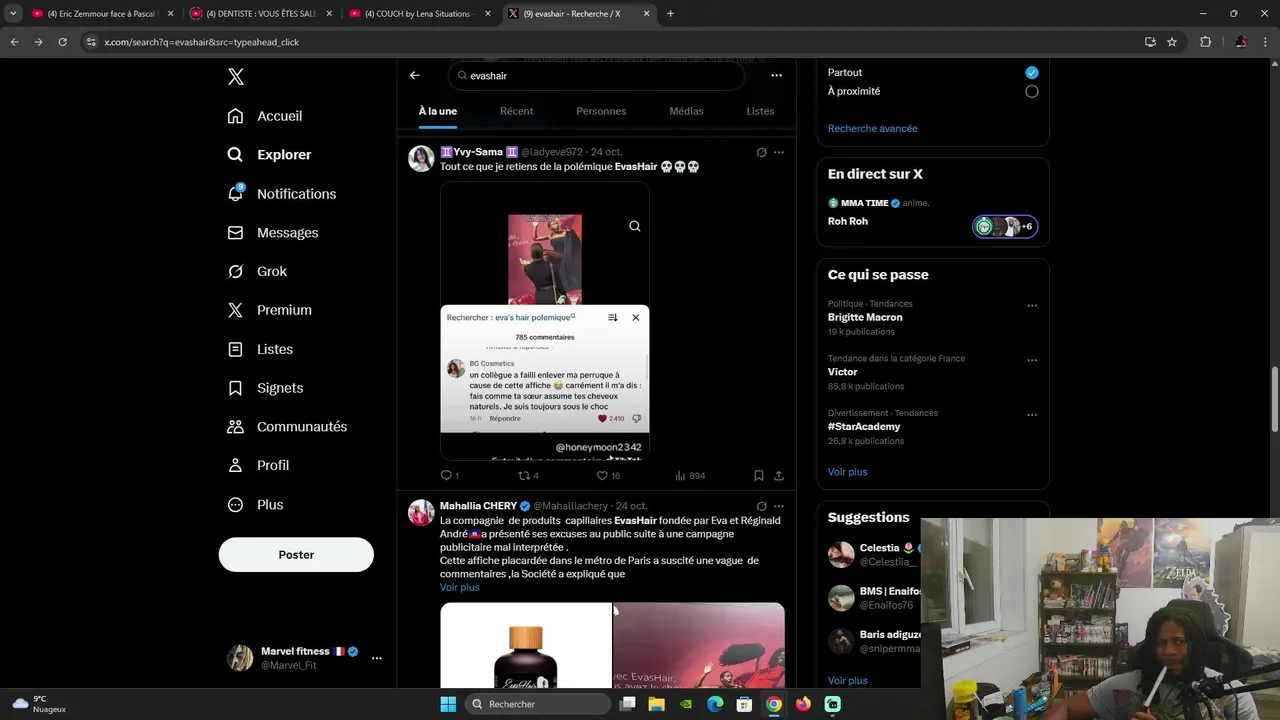Click magnifier icon on Yvy-Sama's image
The image size is (1280, 720).
pos(634,226)
